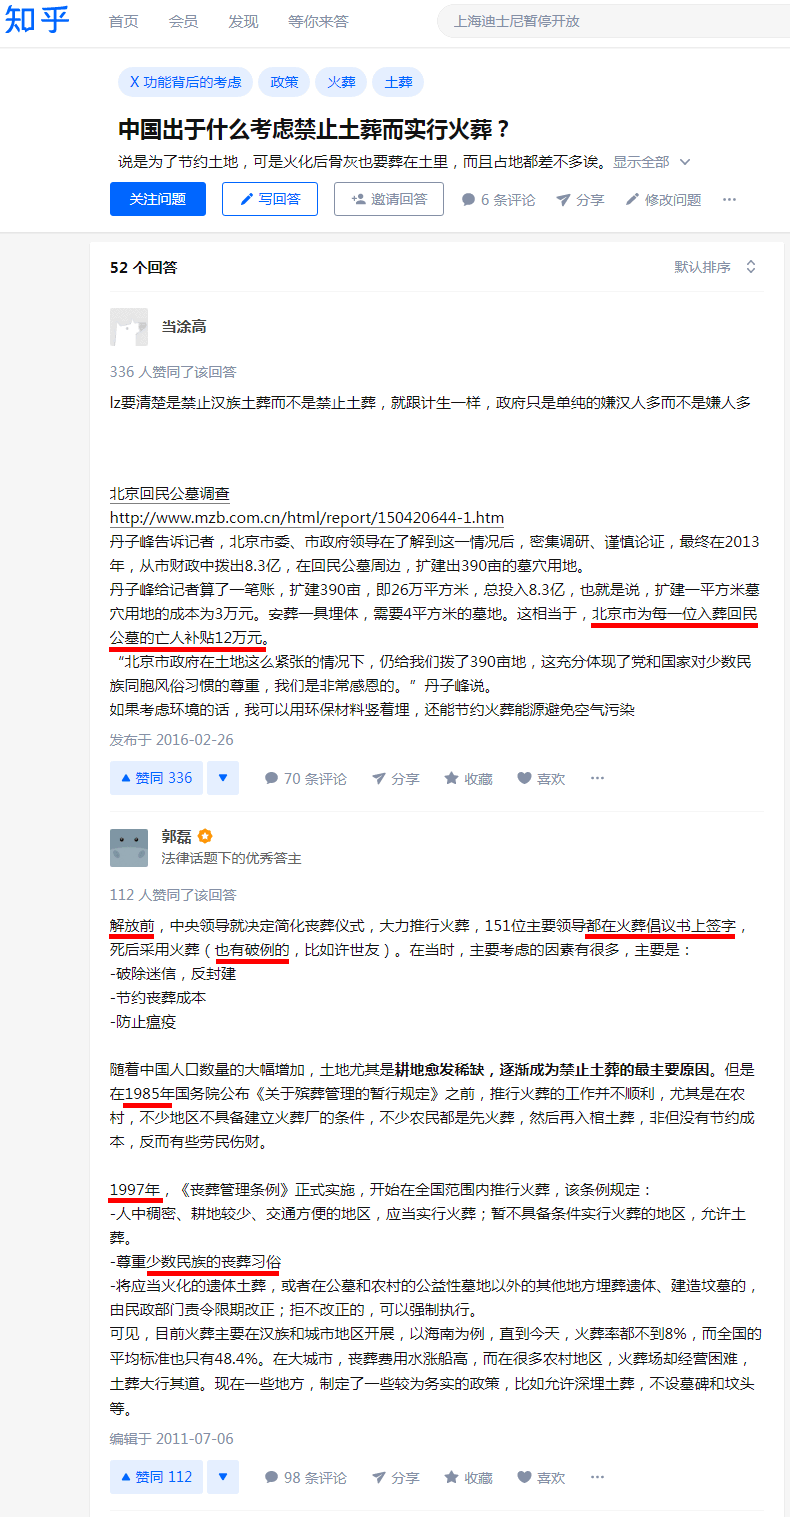790x1517 pixels.
Task: Downvote the first answer
Action: [x=223, y=778]
